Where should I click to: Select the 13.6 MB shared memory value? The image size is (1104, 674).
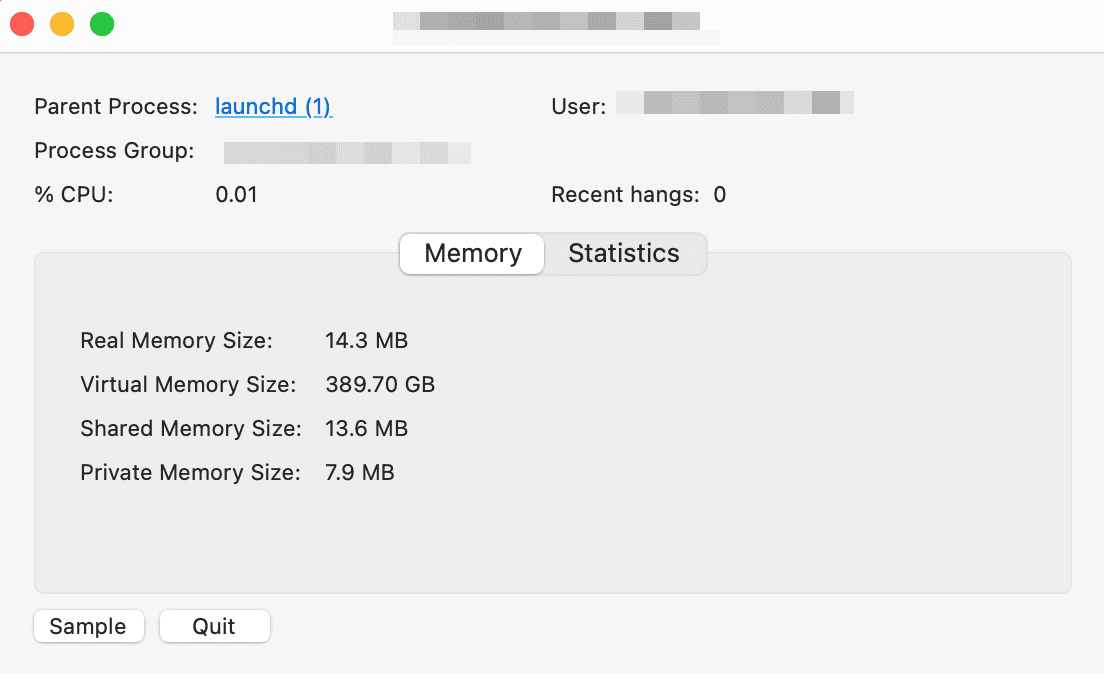(x=366, y=429)
